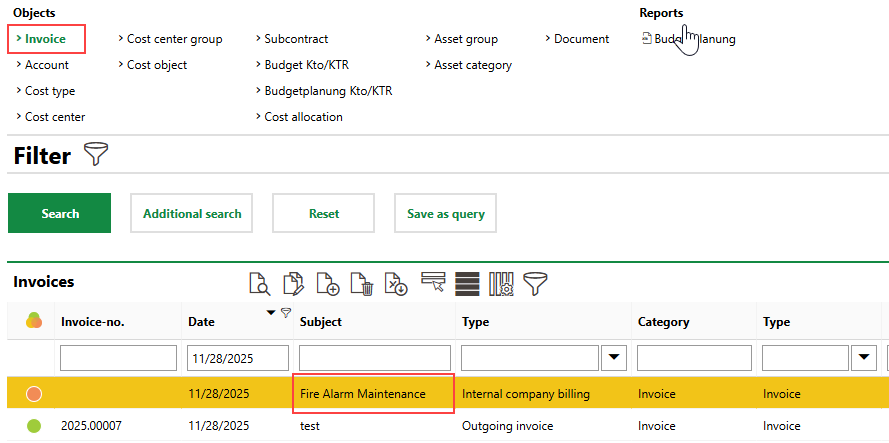Click the Category filter input field
This screenshot has width=889, height=443.
pos(695,358)
